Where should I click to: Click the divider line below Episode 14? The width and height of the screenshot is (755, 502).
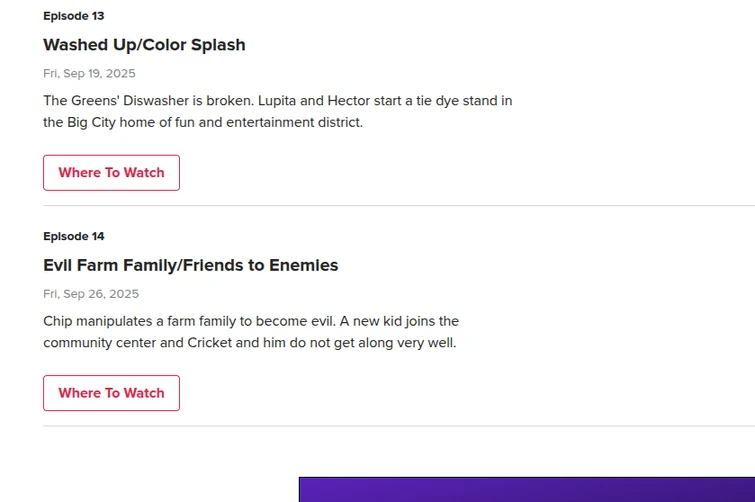[398, 426]
